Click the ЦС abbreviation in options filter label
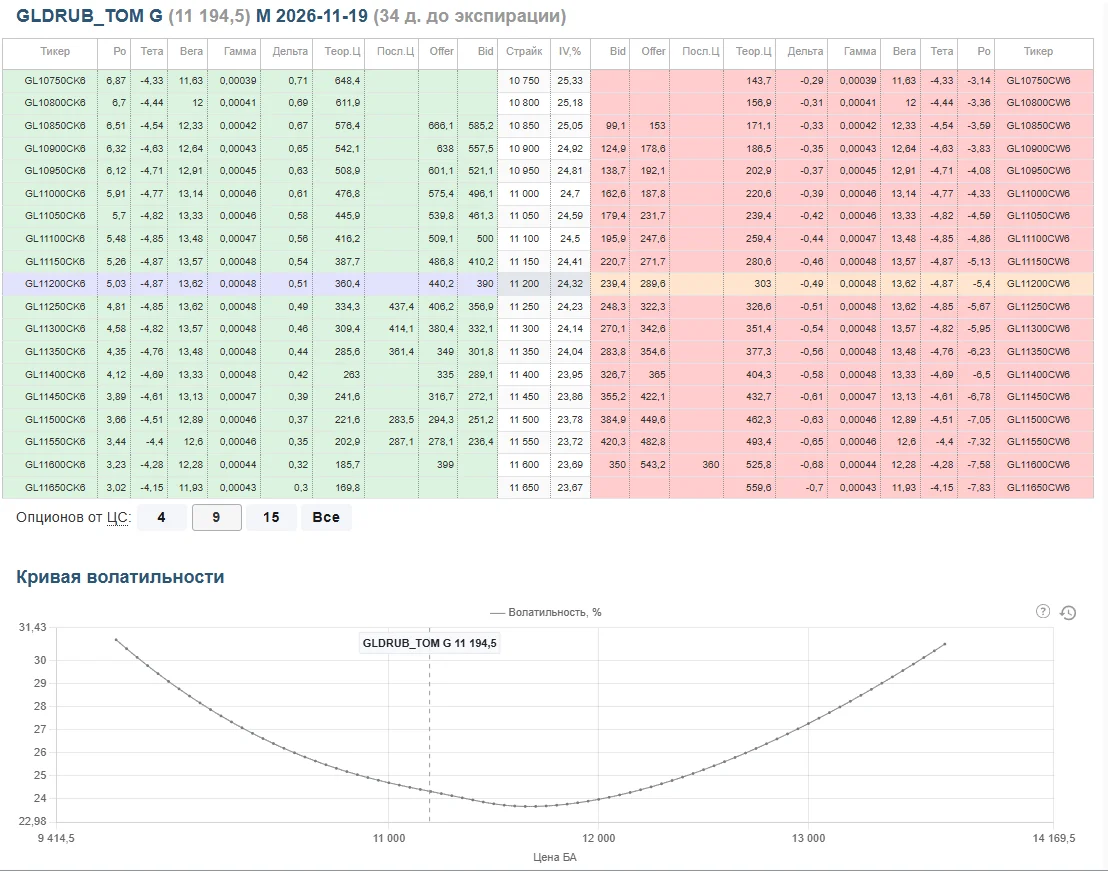This screenshot has width=1108, height=872. pos(117,517)
